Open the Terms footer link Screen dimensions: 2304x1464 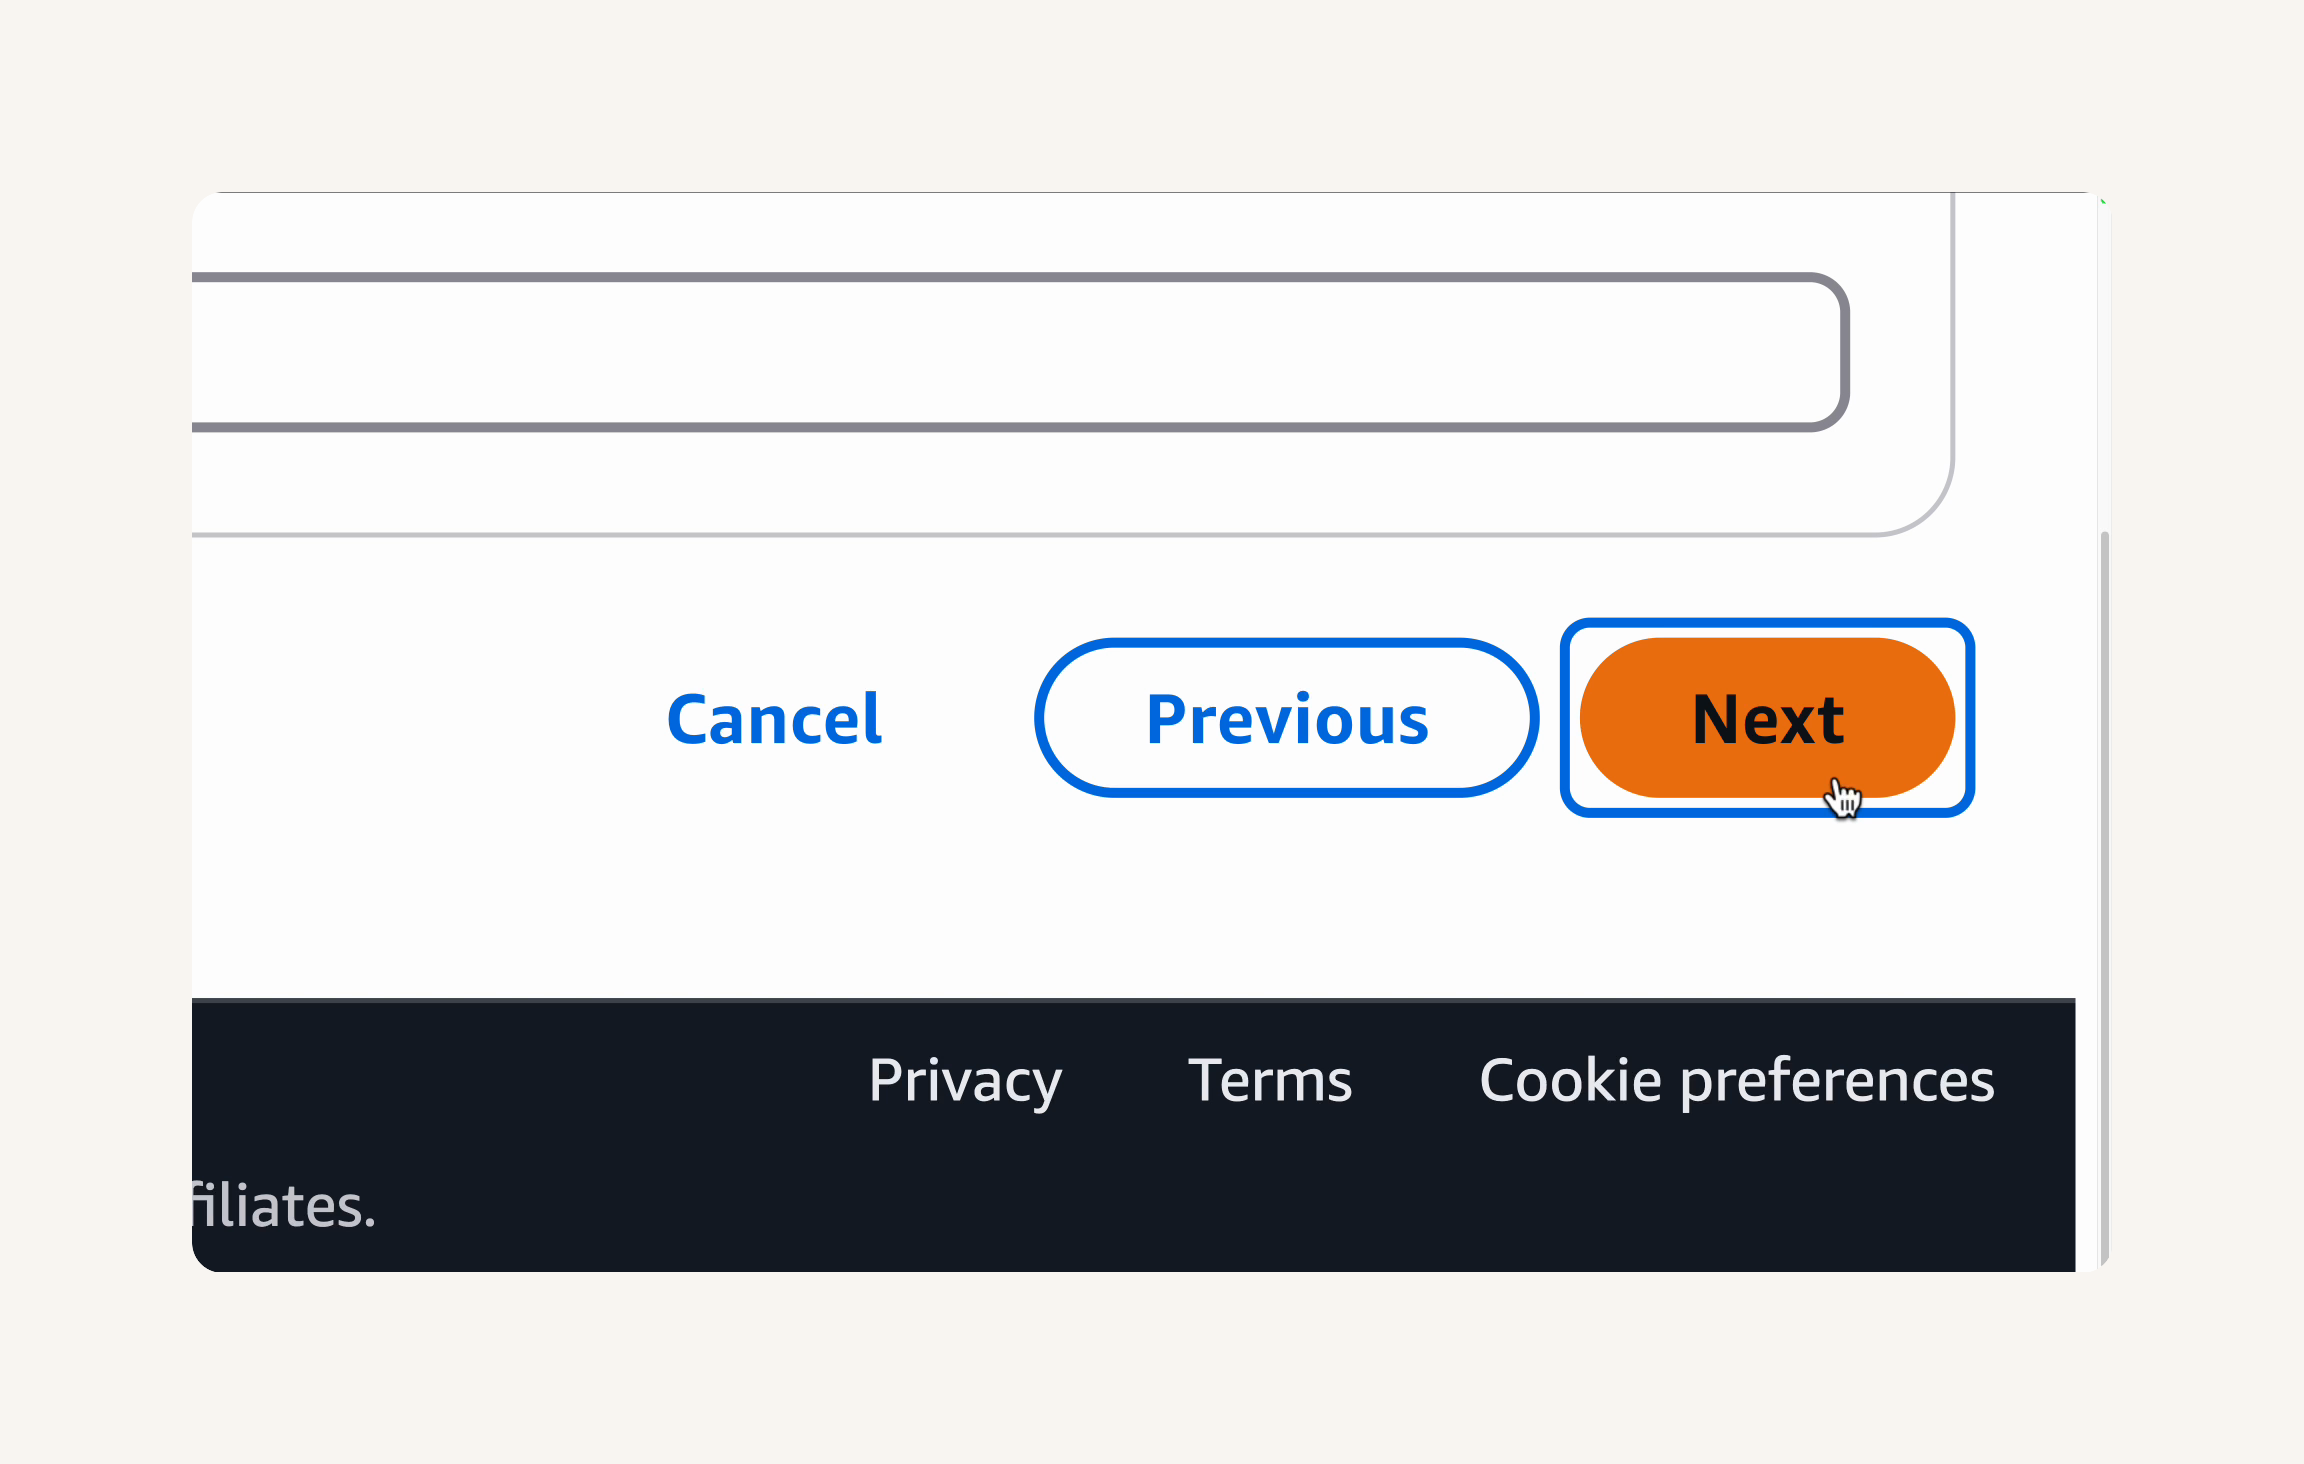pos(1270,1080)
